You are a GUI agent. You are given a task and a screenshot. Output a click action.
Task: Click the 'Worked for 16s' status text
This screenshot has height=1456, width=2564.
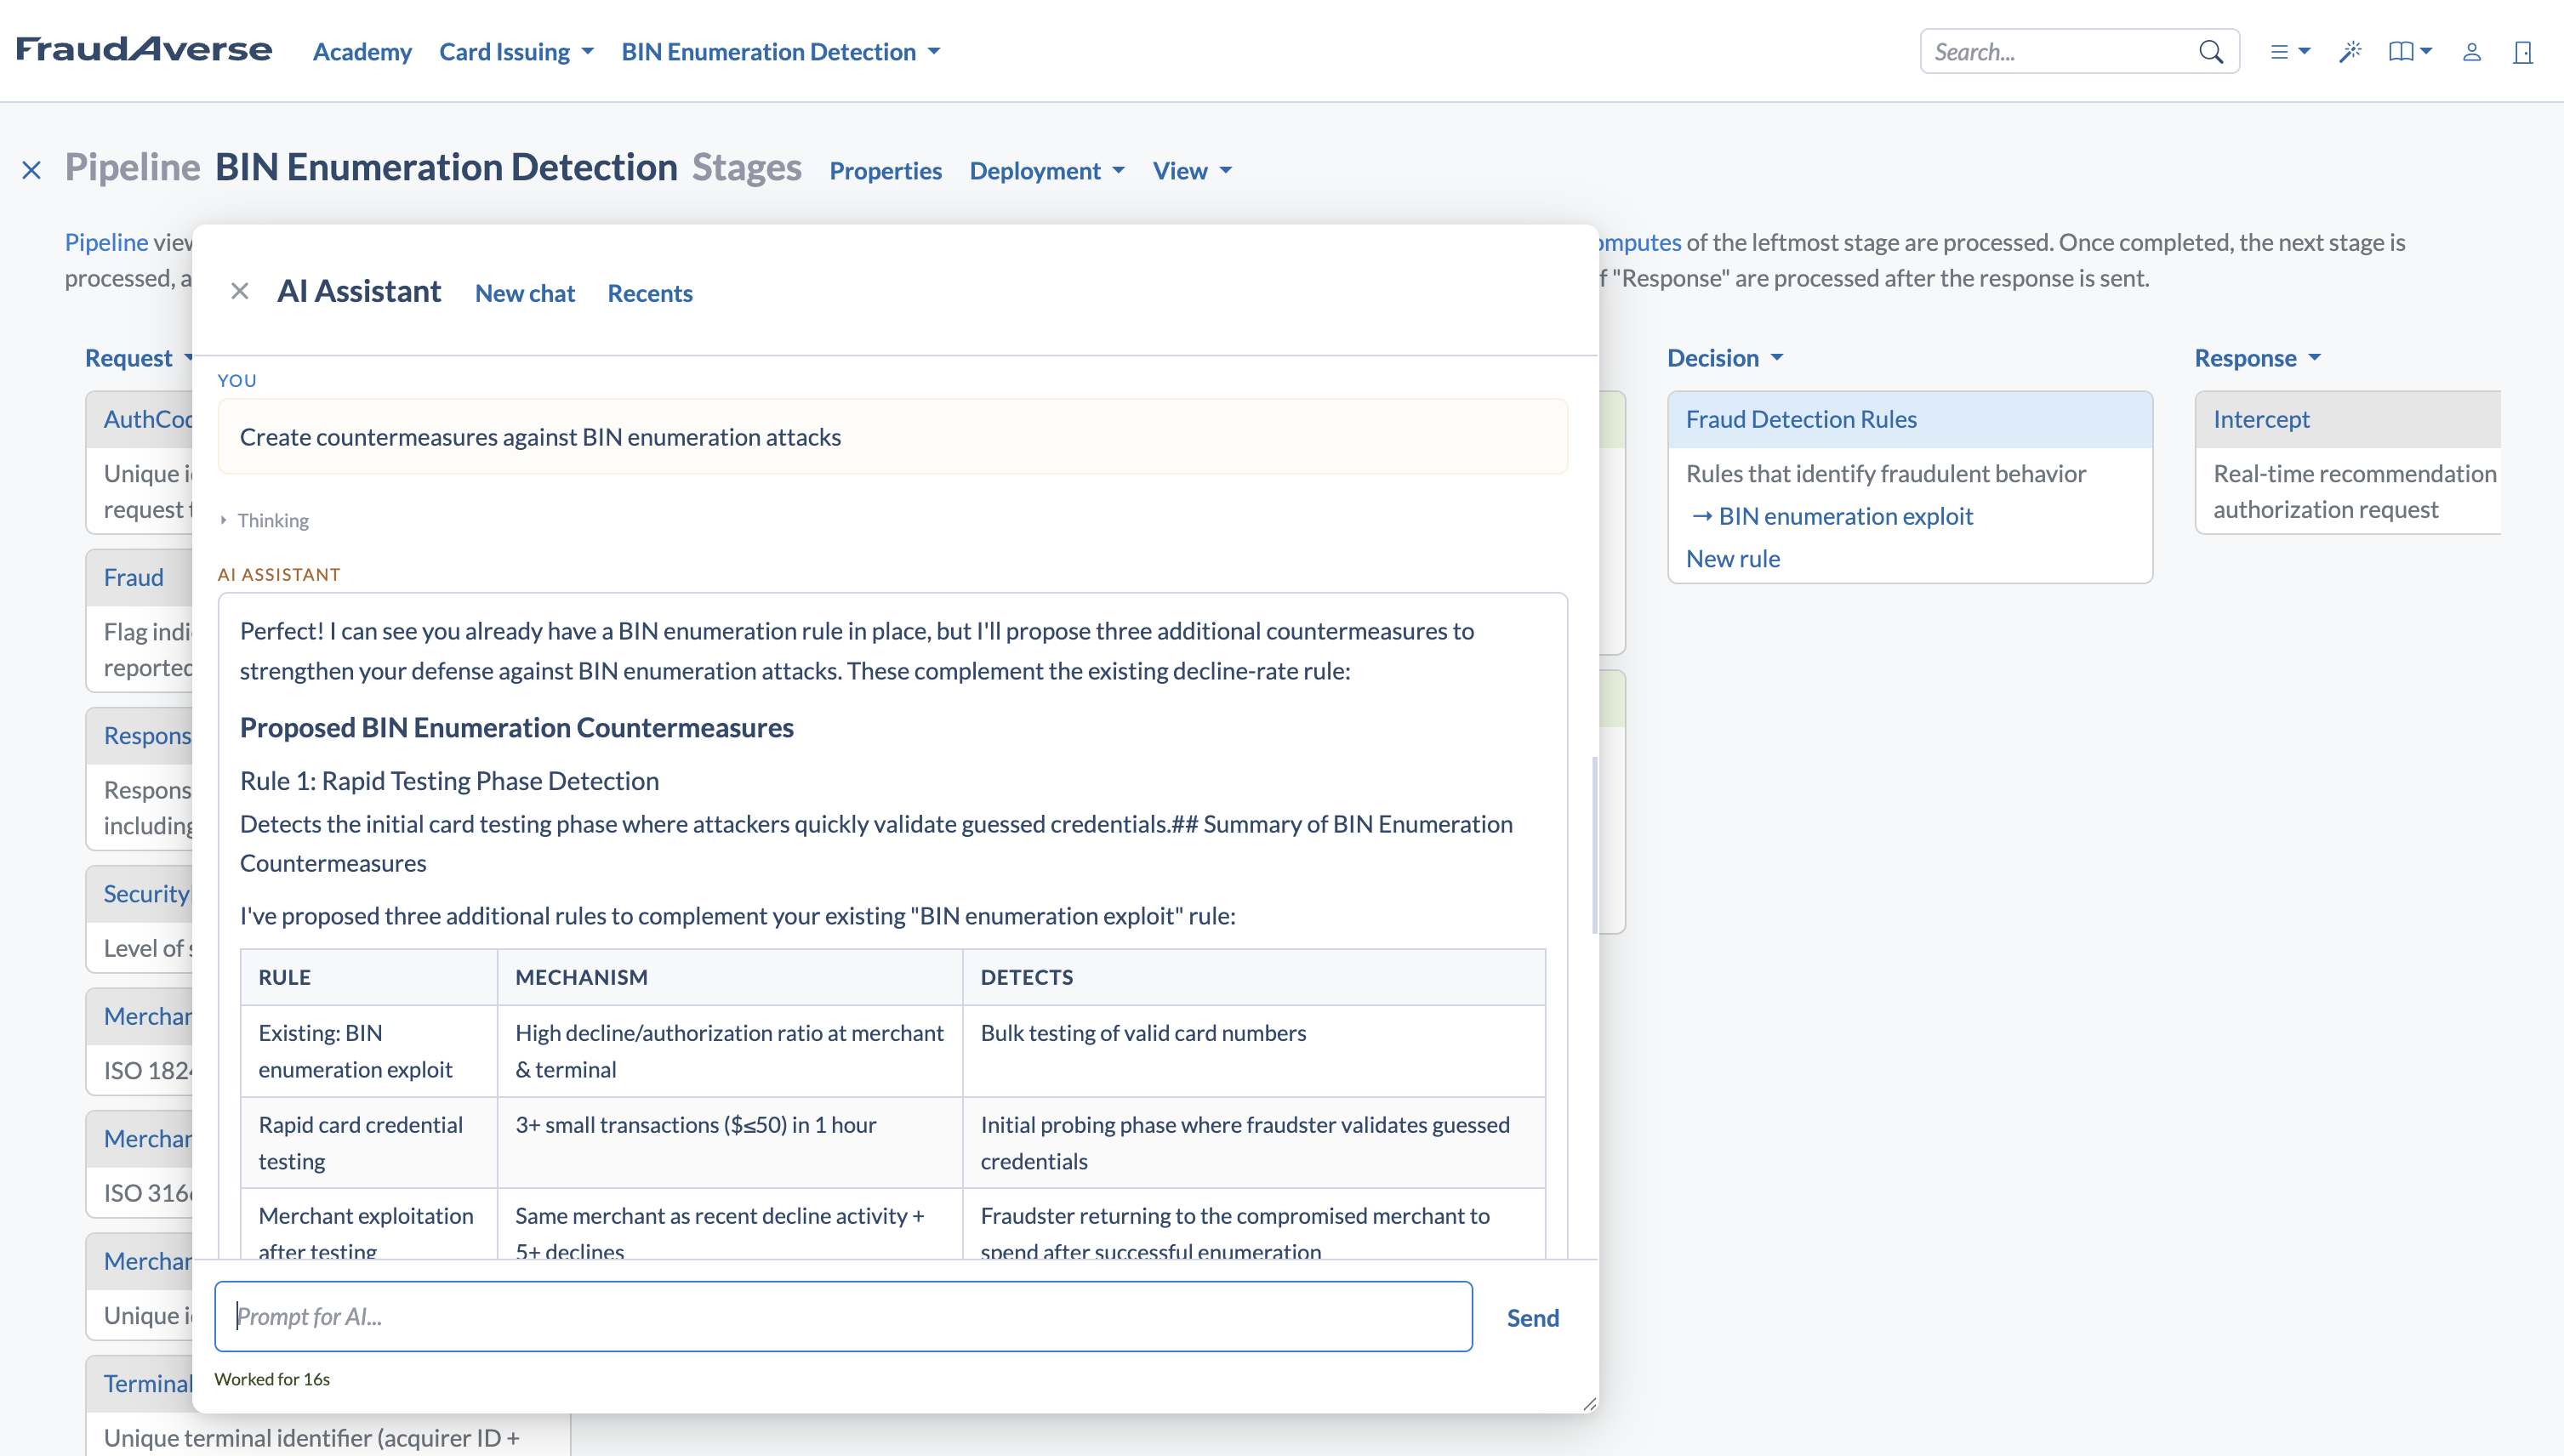(x=272, y=1379)
